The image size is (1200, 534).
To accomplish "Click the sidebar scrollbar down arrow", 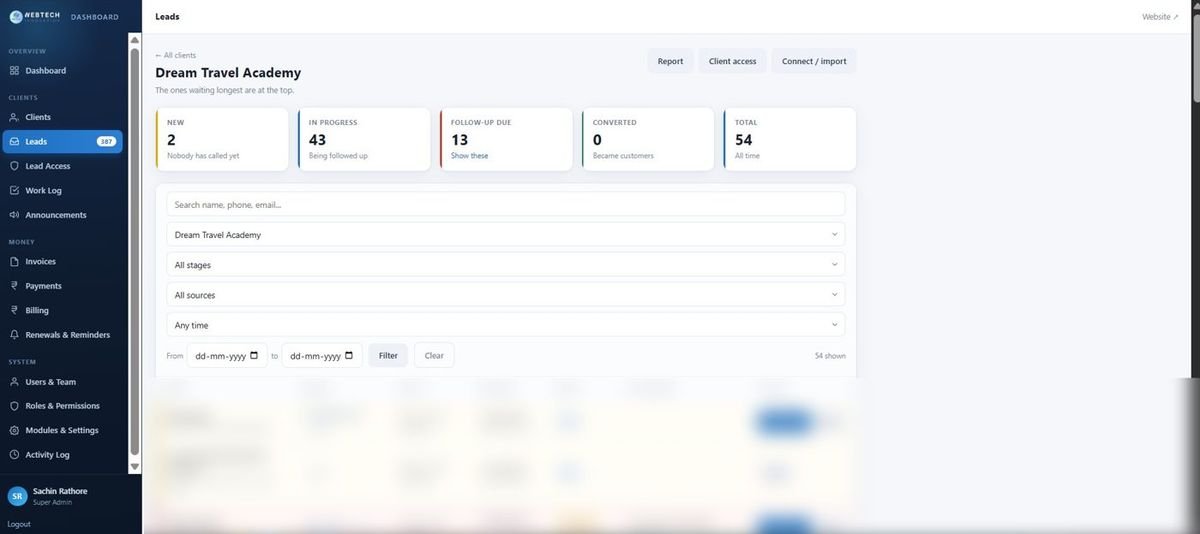I will pyautogui.click(x=135, y=466).
